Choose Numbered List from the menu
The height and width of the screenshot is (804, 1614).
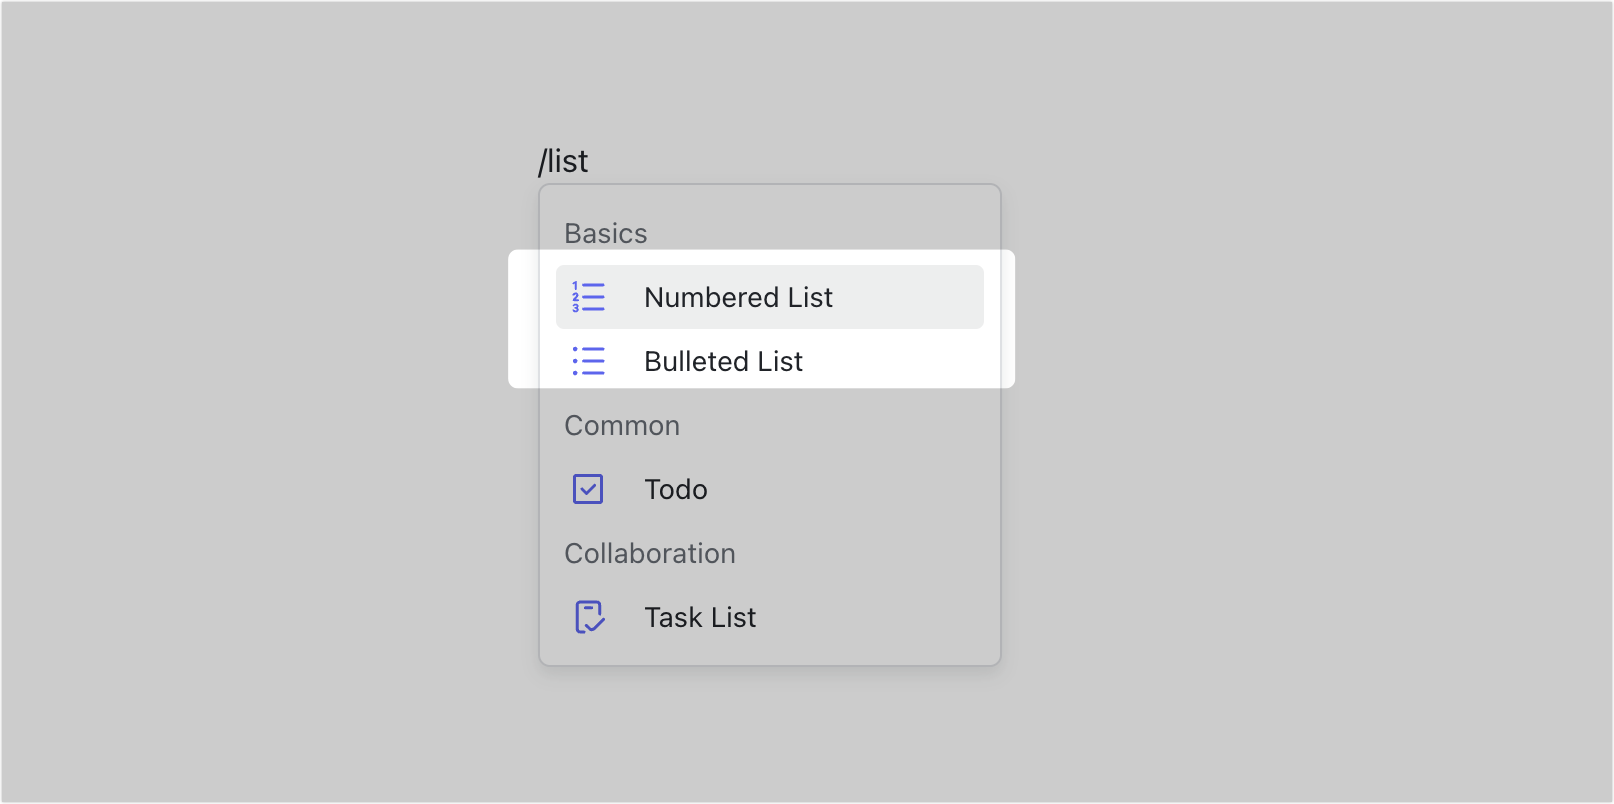tap(738, 297)
